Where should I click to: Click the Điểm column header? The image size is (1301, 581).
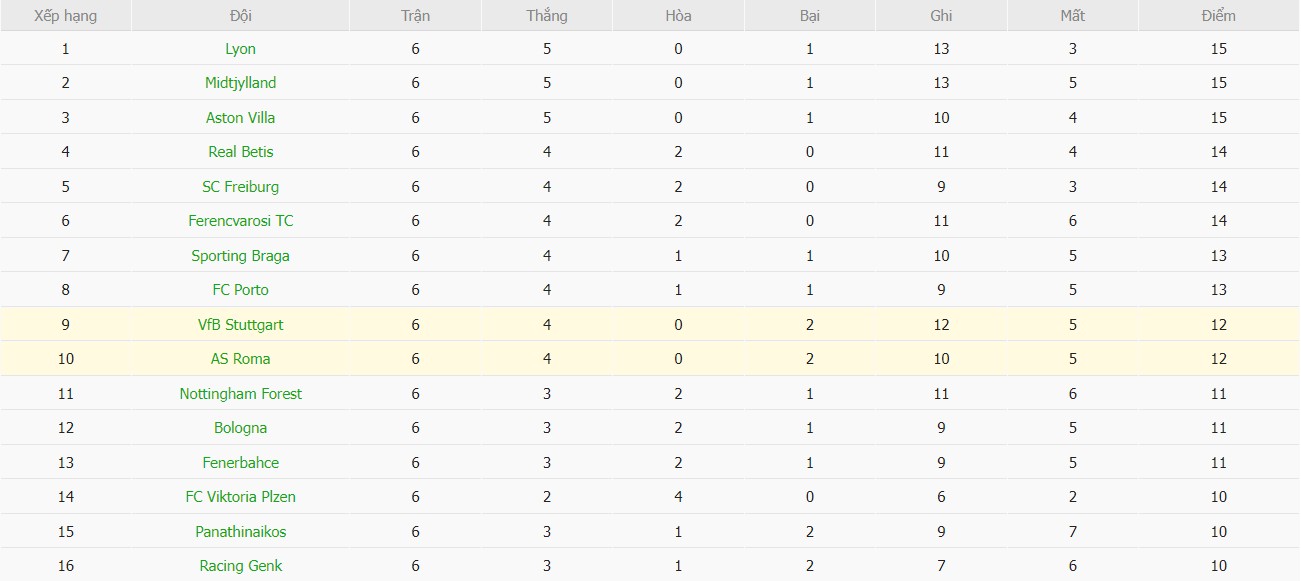pos(1218,16)
